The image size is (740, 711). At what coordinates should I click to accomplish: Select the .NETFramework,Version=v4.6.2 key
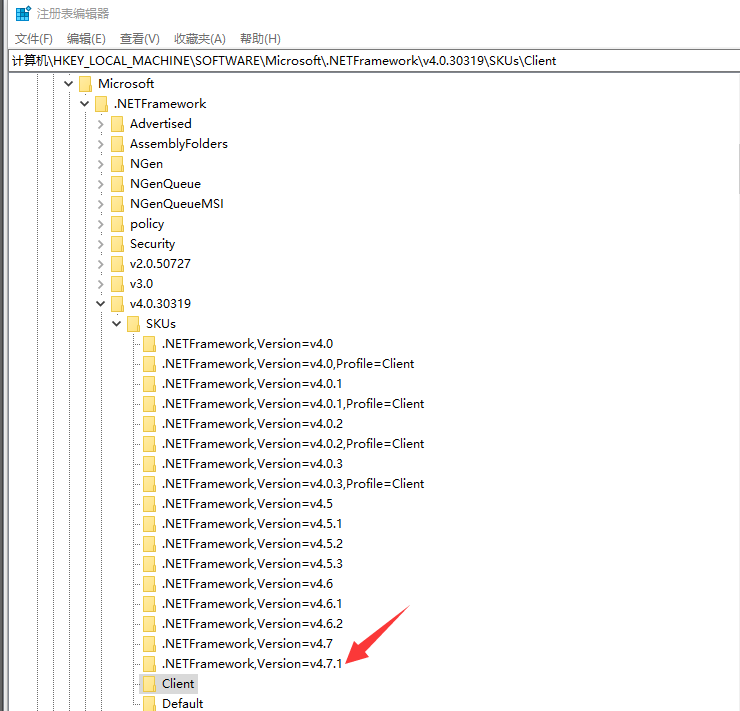tap(252, 624)
